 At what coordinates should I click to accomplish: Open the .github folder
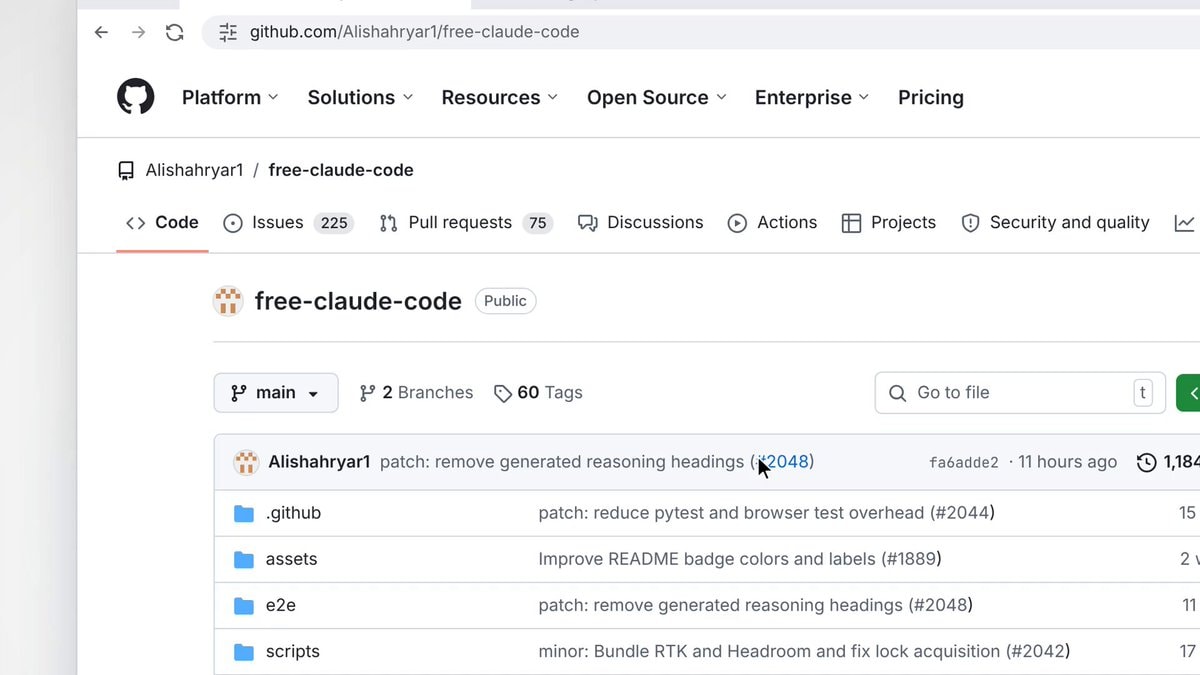(293, 513)
